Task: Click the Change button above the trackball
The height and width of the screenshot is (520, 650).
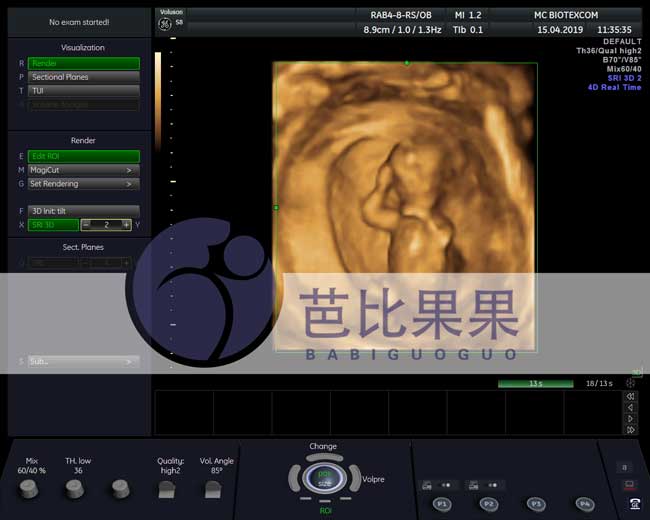Action: 325,457
